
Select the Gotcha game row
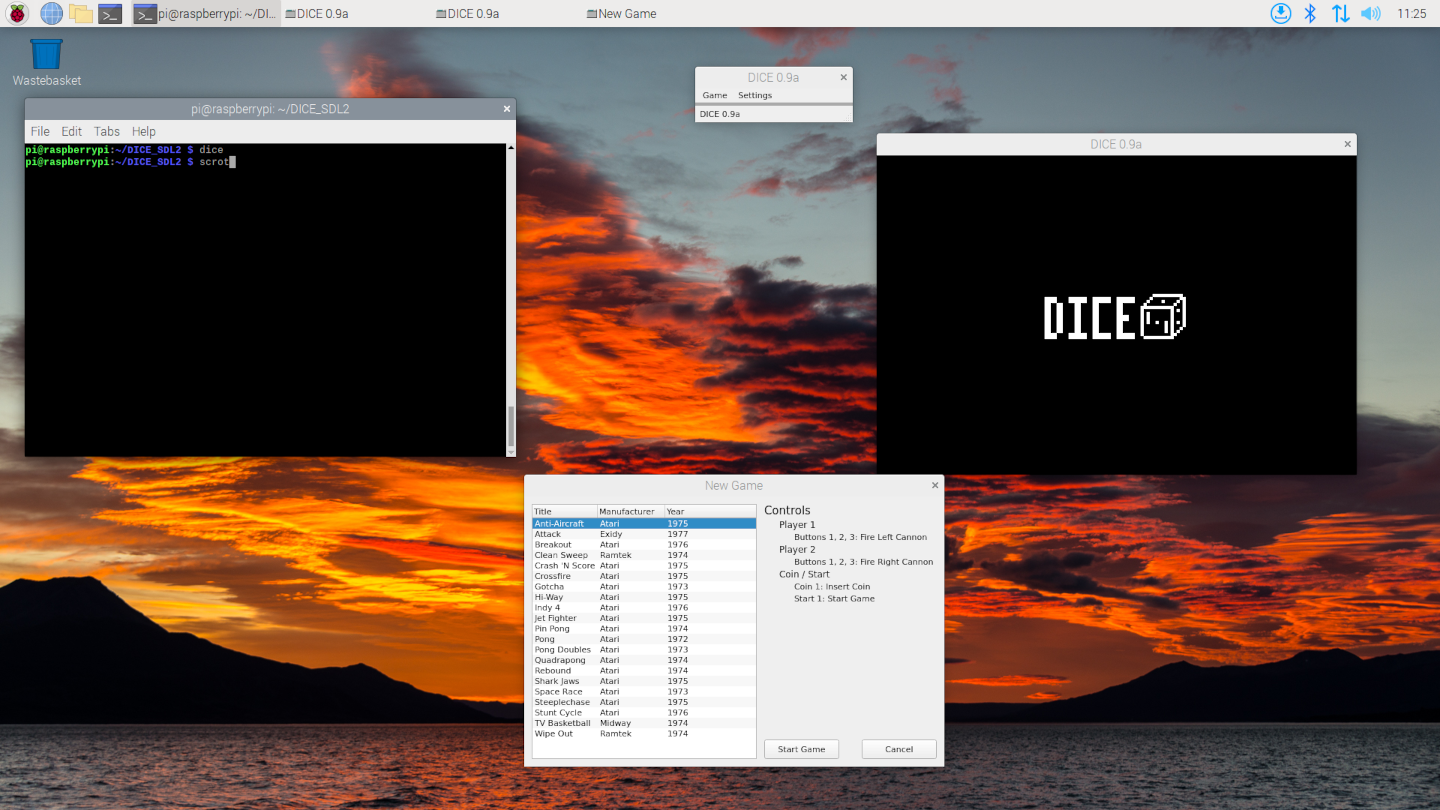[644, 586]
